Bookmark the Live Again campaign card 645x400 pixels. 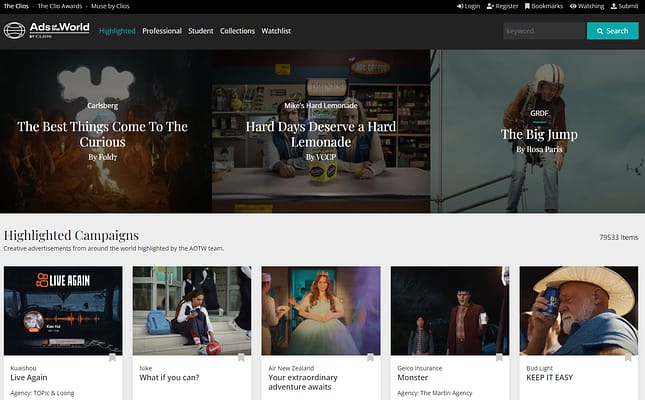pyautogui.click(x=112, y=358)
